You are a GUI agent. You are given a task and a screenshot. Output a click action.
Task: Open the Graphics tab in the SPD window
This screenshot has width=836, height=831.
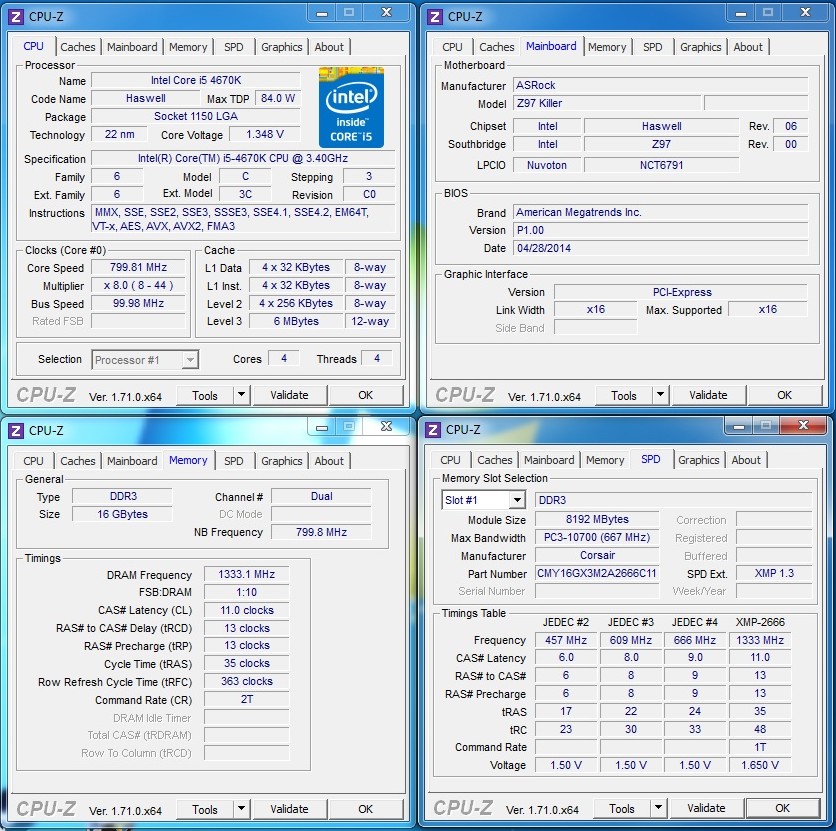coord(699,459)
